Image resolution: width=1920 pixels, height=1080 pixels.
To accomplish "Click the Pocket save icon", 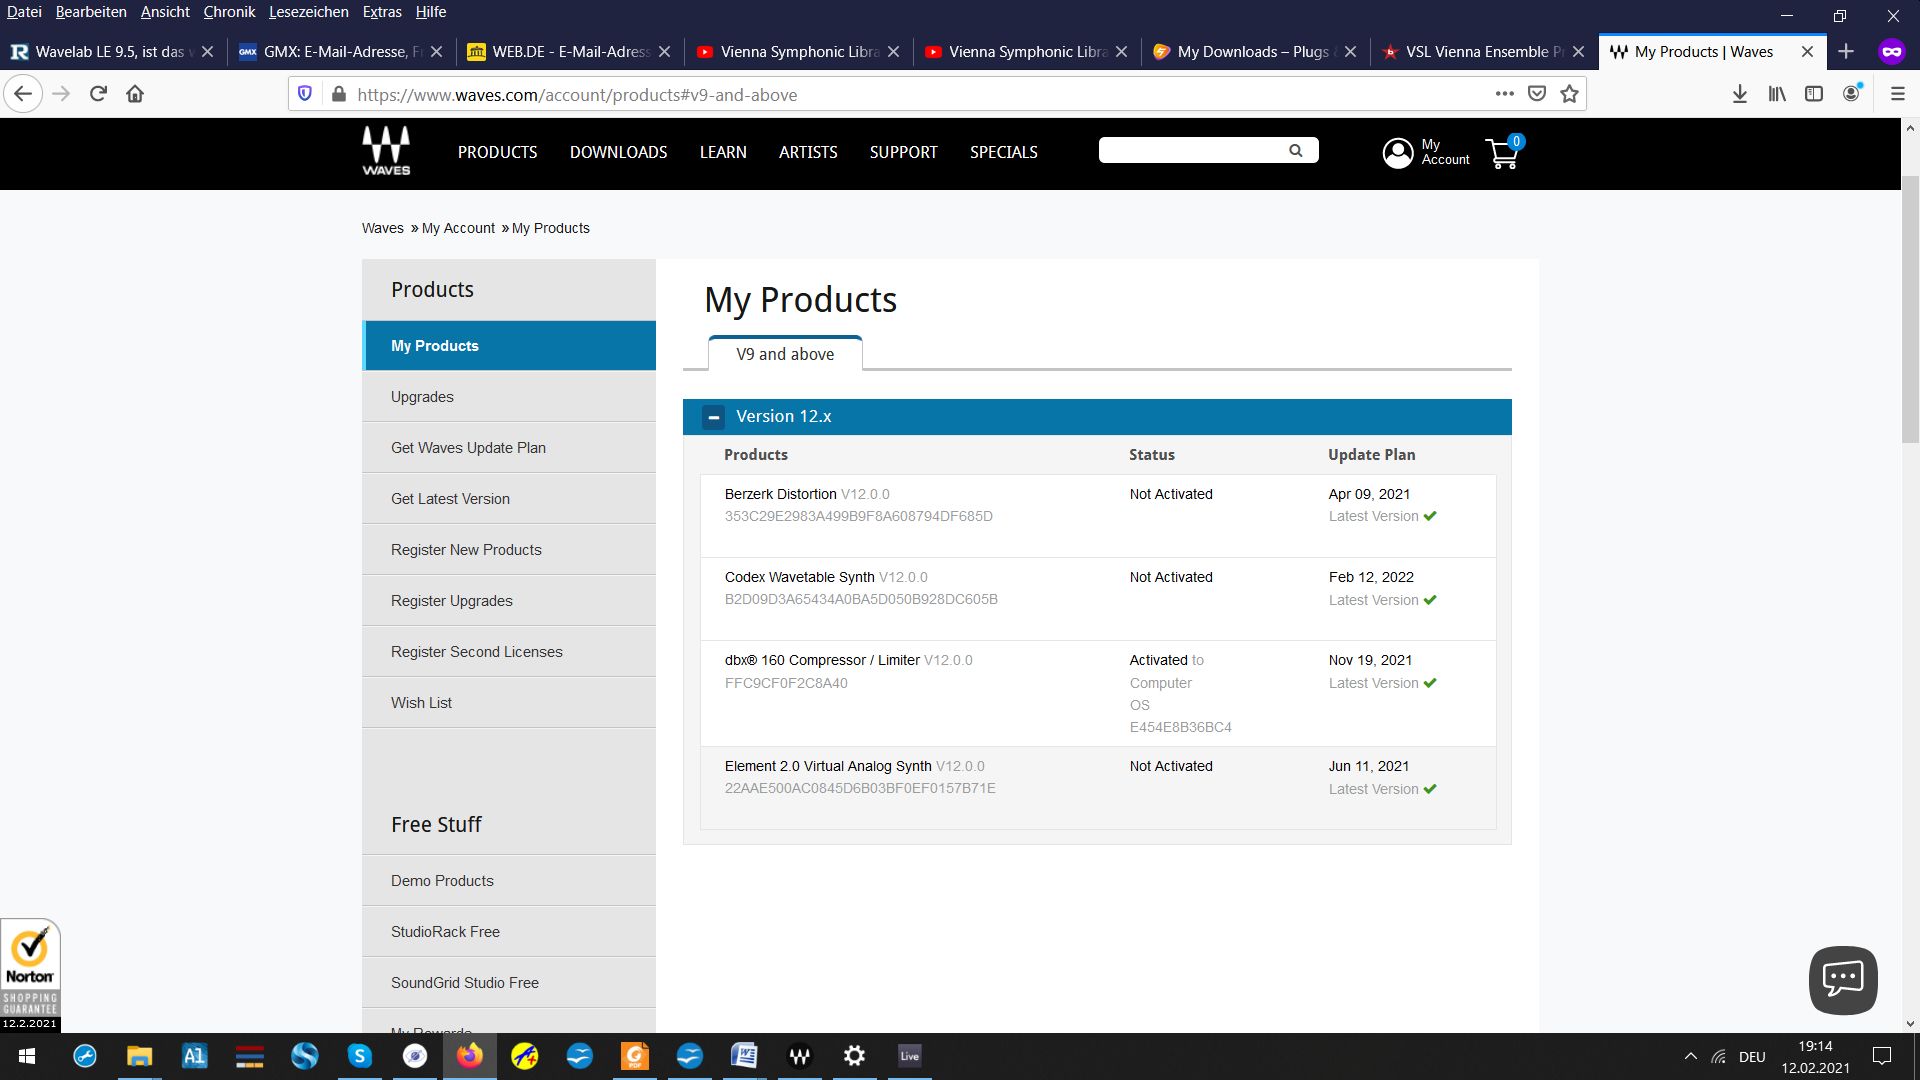I will tap(1537, 94).
